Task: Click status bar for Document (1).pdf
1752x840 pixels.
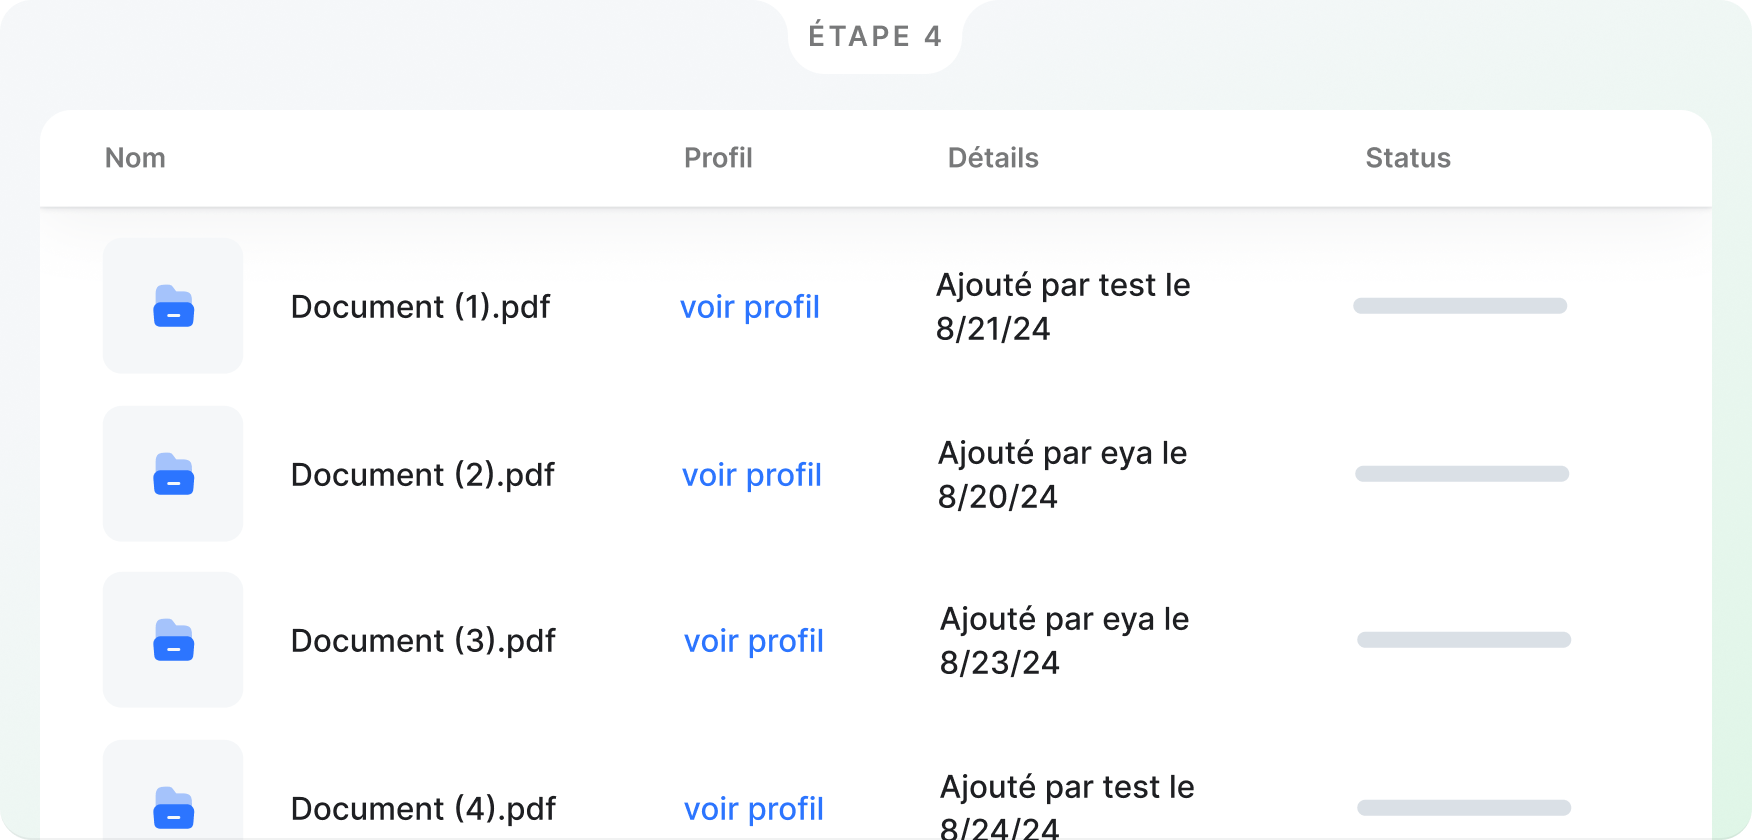Action: click(1460, 306)
